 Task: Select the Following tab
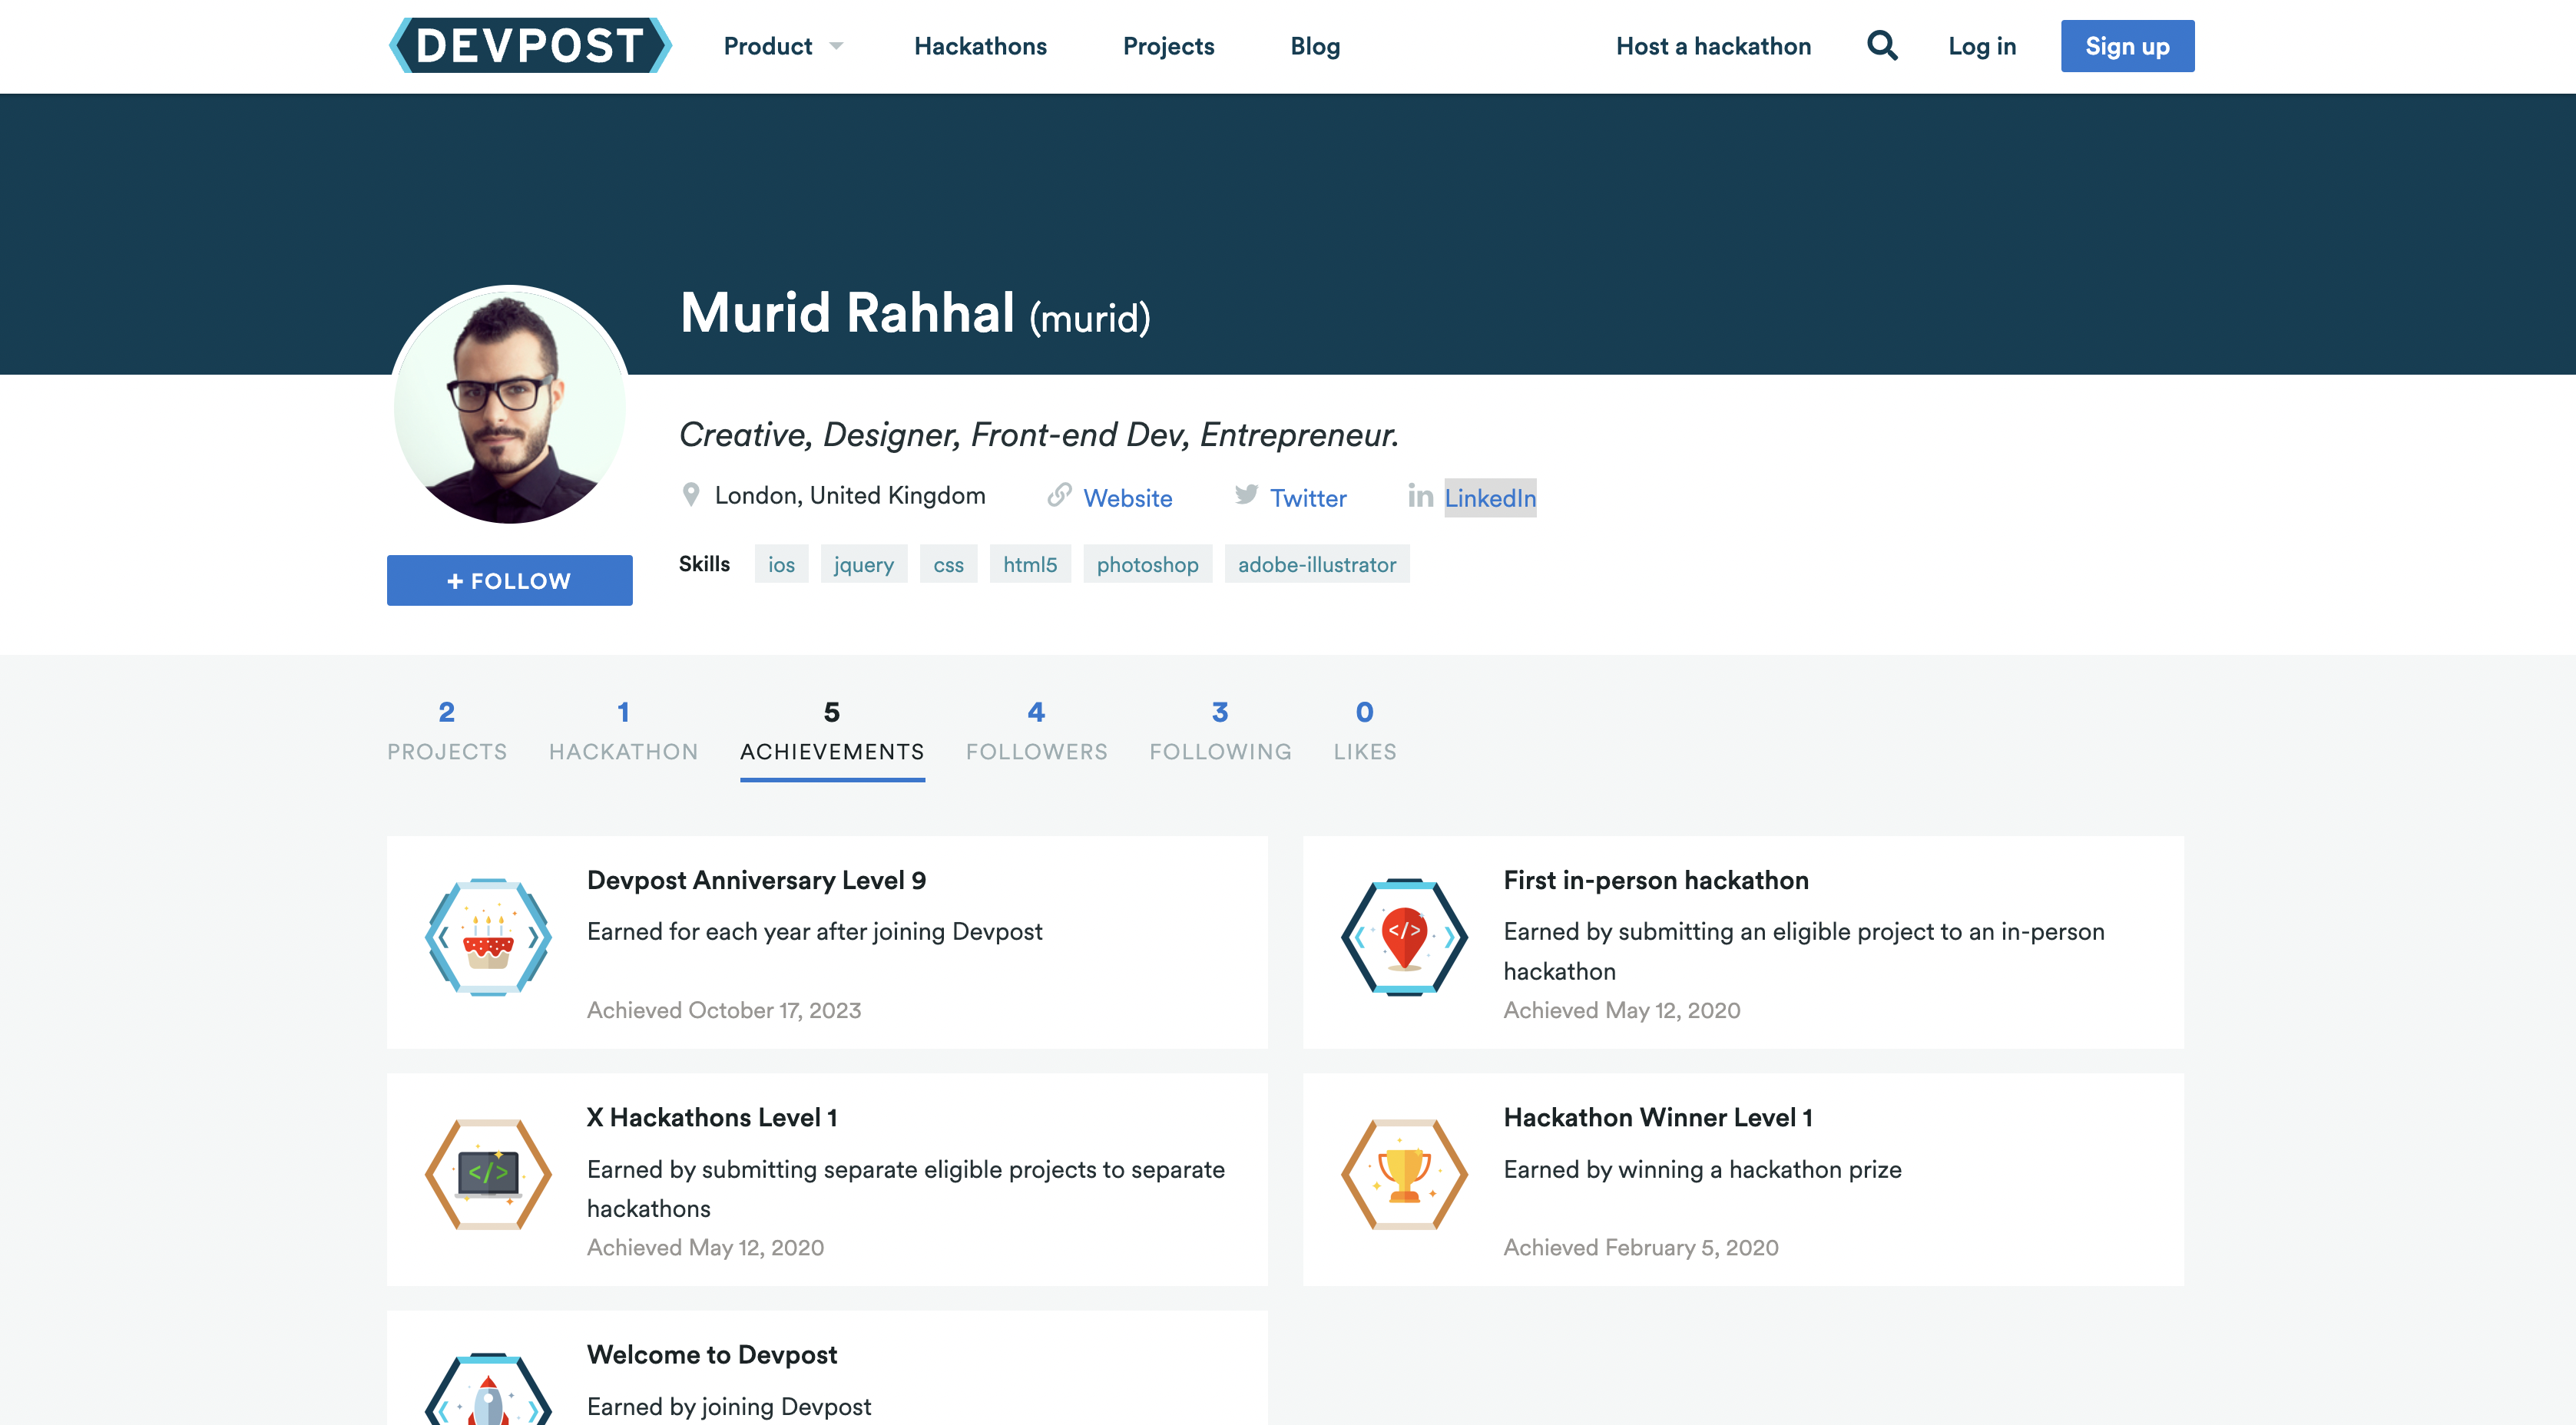(x=1220, y=731)
